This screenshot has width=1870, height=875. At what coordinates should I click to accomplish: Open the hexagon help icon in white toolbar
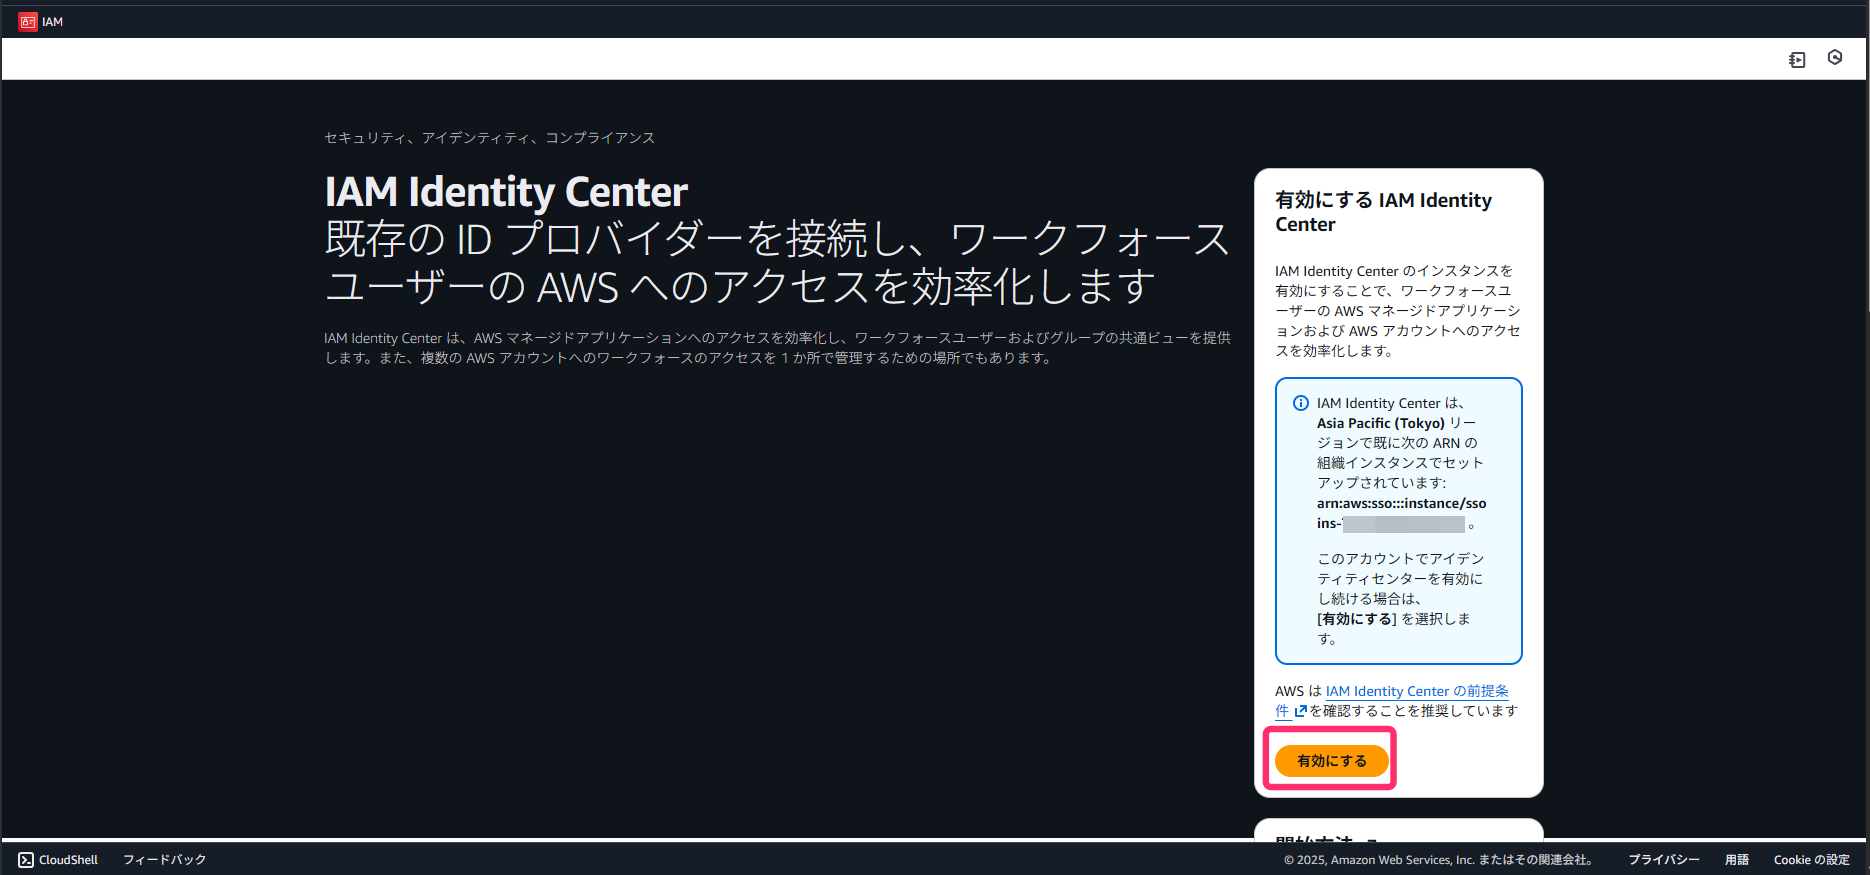(1835, 58)
